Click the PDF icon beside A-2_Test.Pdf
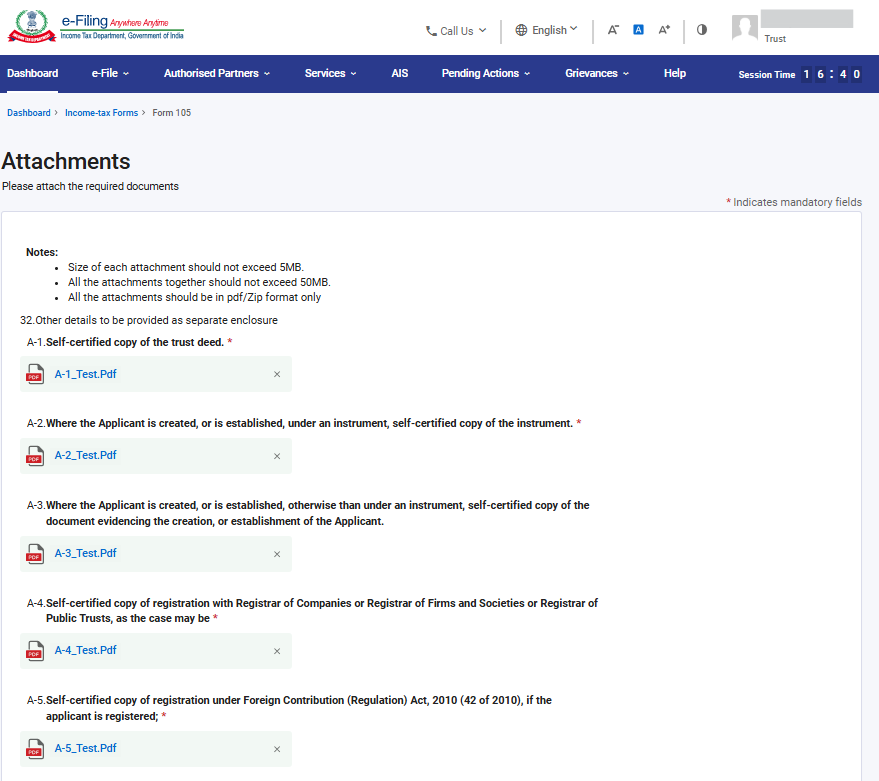This screenshot has height=781, width=879. pos(35,456)
